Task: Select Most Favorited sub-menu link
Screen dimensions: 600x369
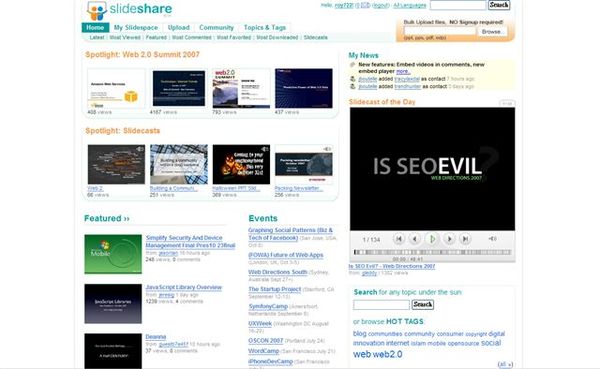Action: point(234,38)
